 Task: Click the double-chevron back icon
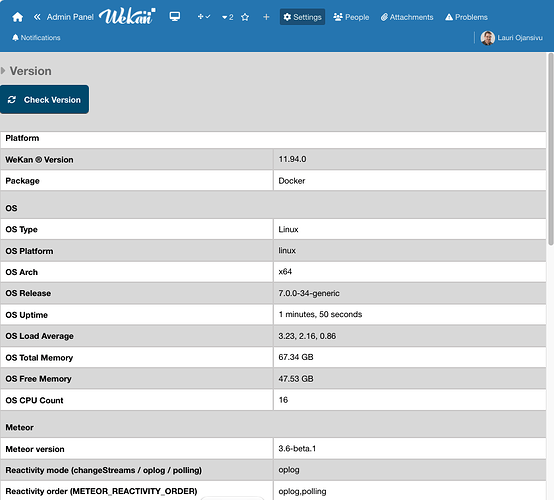[x=37, y=17]
